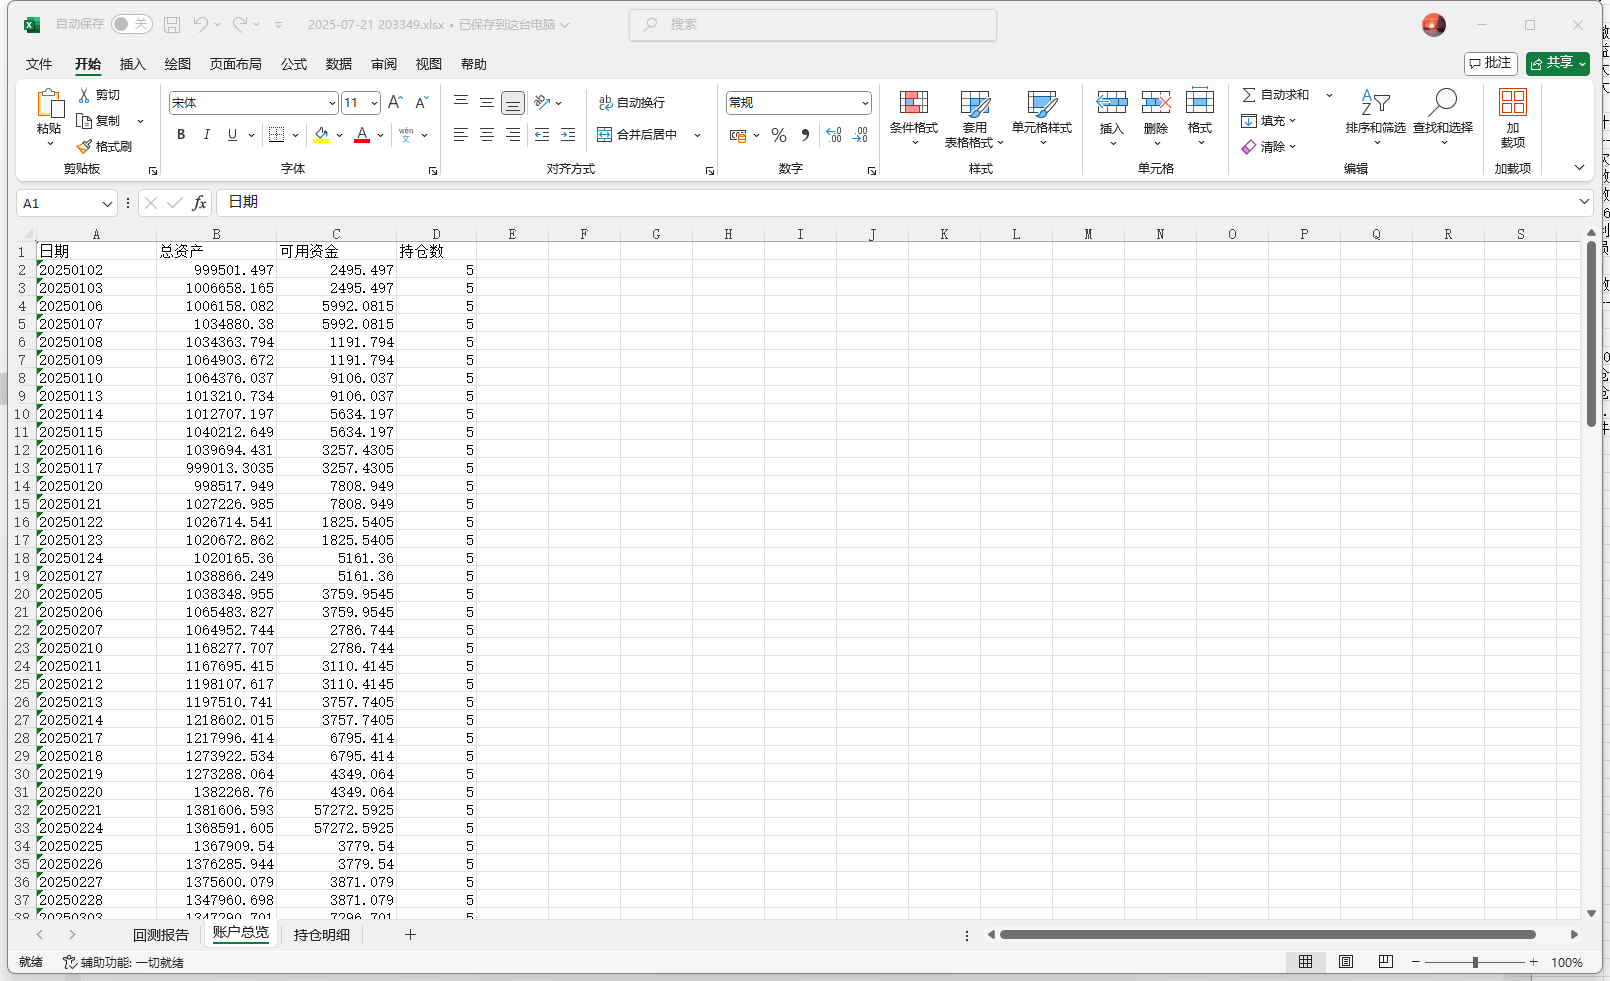Click the insert function fx icon

[x=199, y=203]
